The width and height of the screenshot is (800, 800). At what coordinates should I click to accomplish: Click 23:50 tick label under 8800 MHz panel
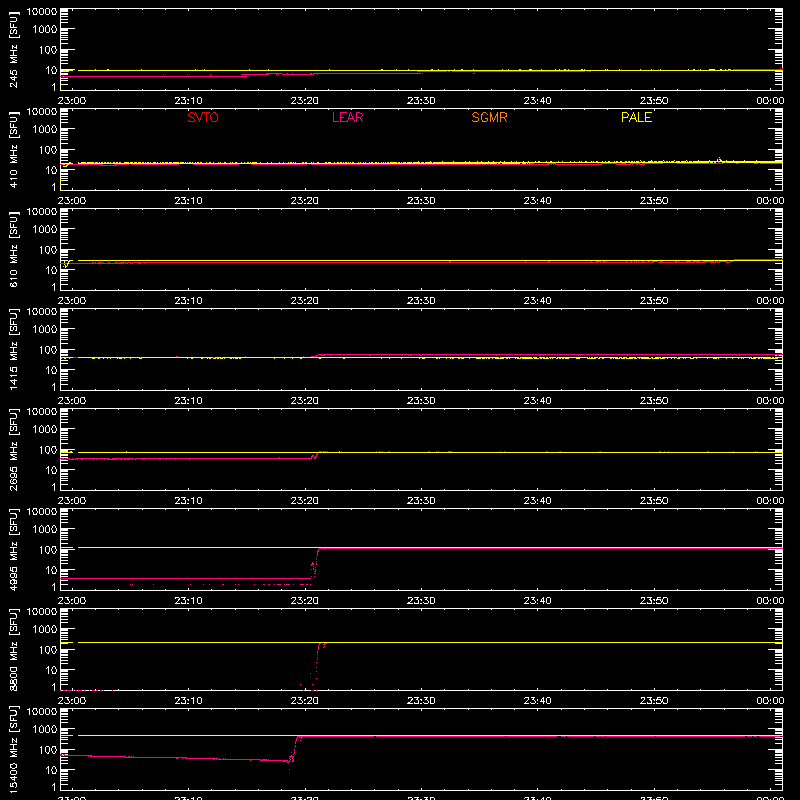654,701
